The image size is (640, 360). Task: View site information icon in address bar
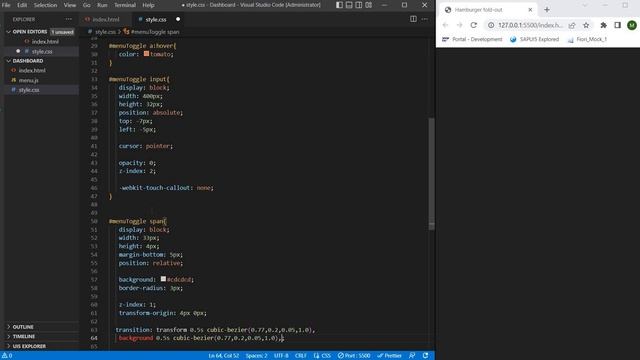tap(491, 25)
